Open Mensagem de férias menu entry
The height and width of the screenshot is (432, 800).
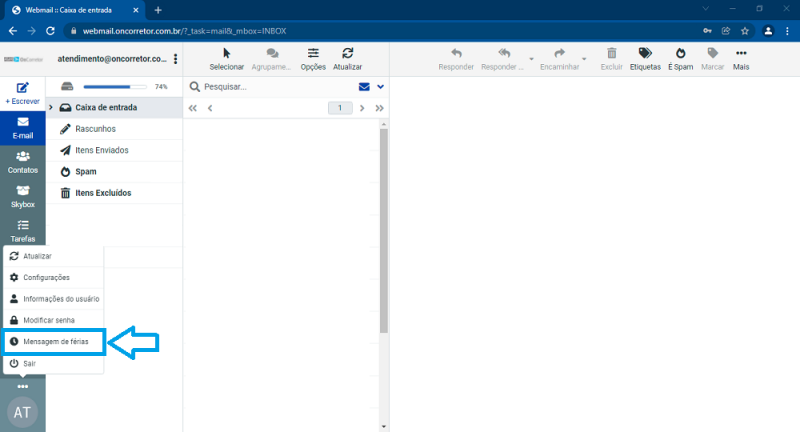tap(54, 342)
